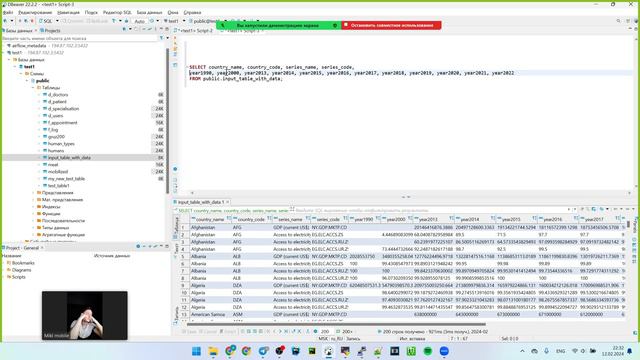
Task: Open the Bookmarks folder in Project panel
Action: (23, 263)
